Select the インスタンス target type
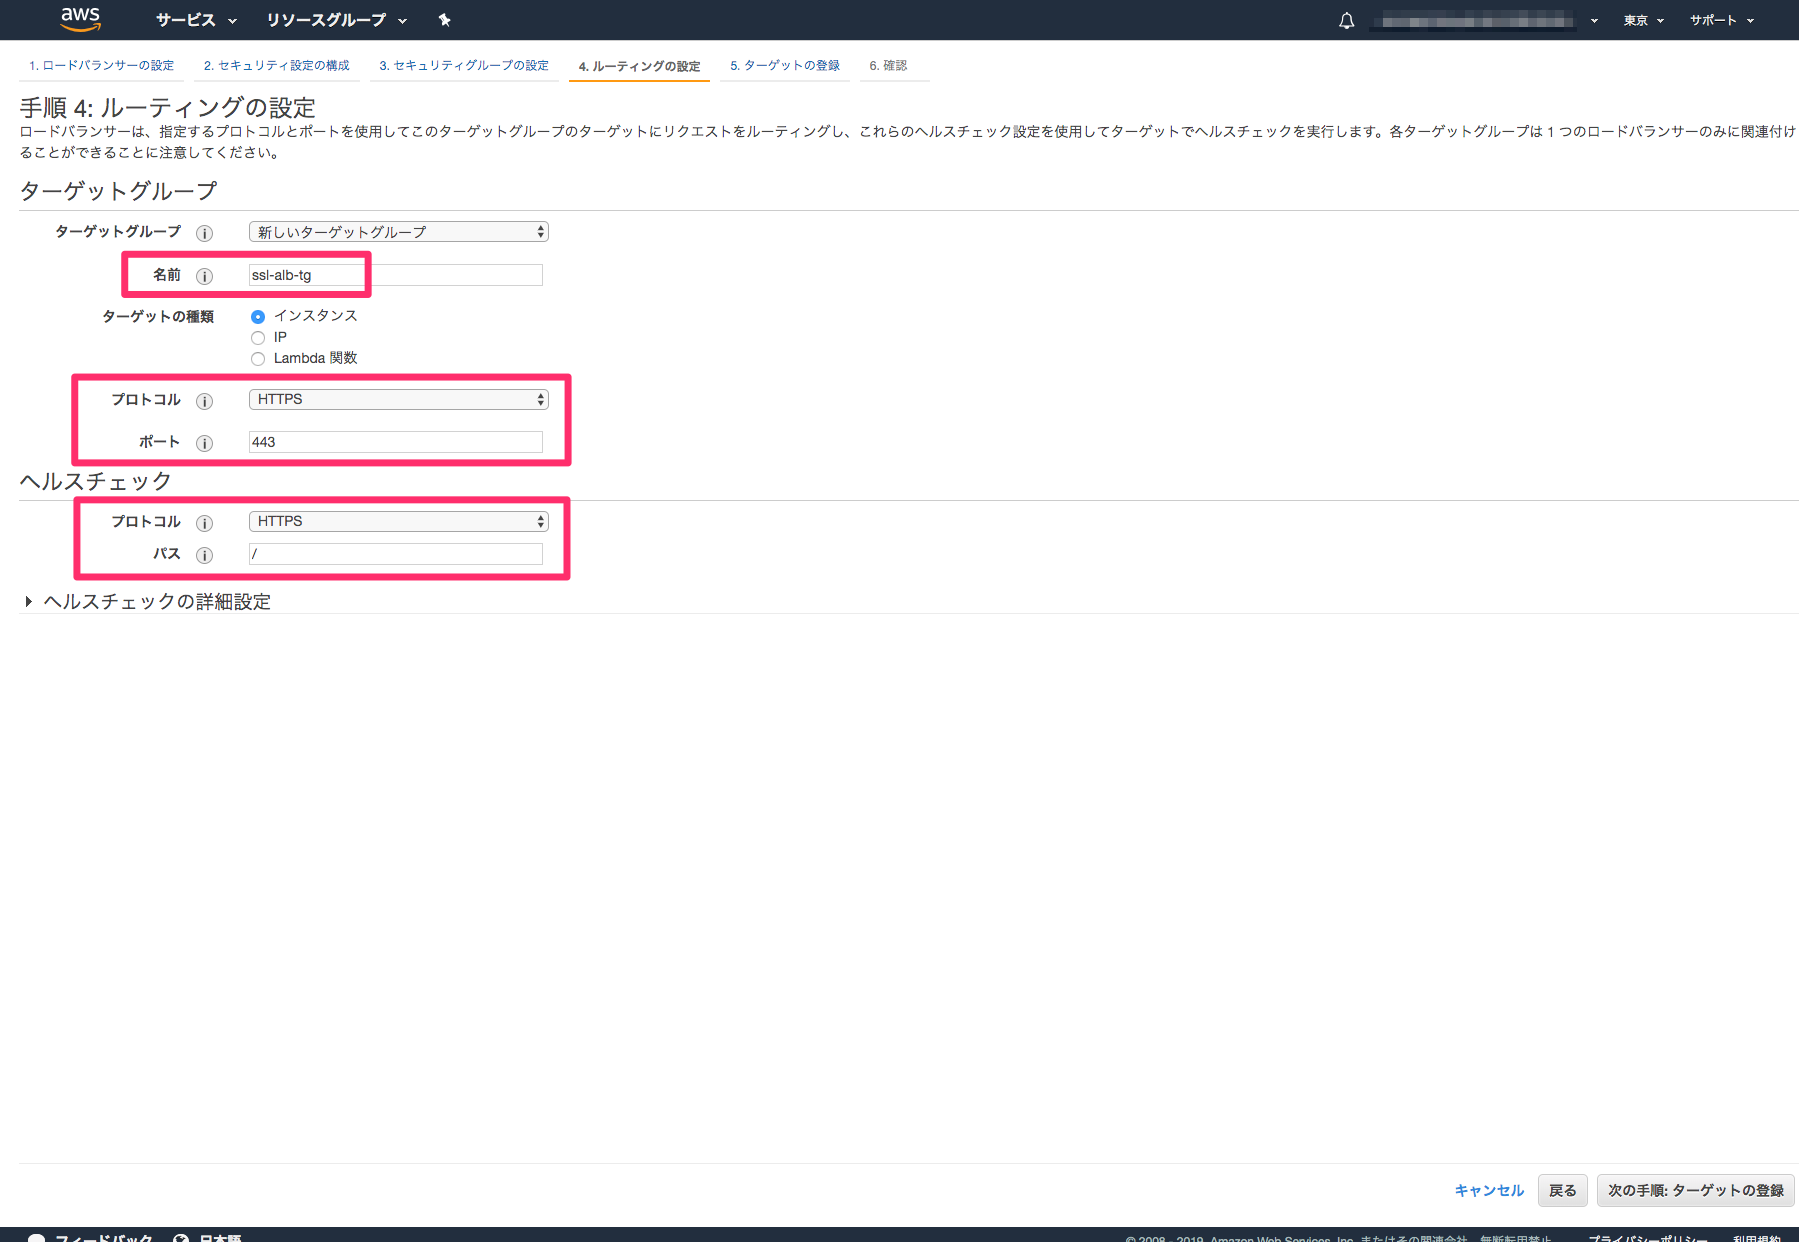 tap(258, 316)
